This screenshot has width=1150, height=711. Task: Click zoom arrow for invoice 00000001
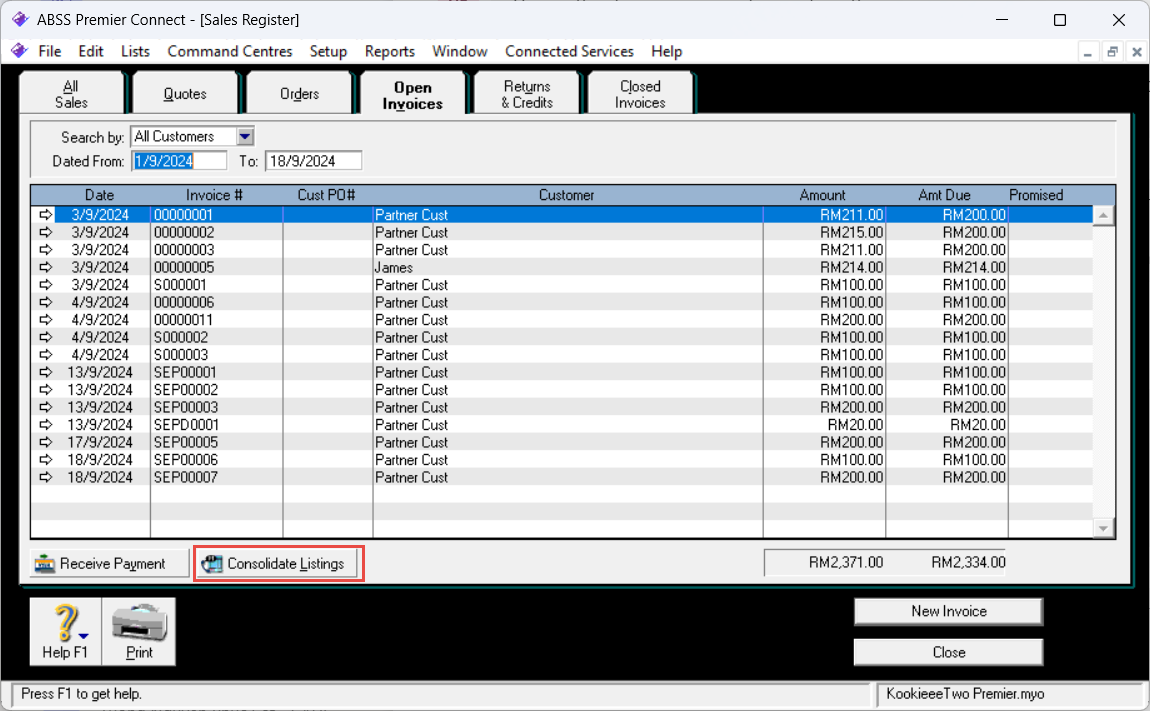46,215
